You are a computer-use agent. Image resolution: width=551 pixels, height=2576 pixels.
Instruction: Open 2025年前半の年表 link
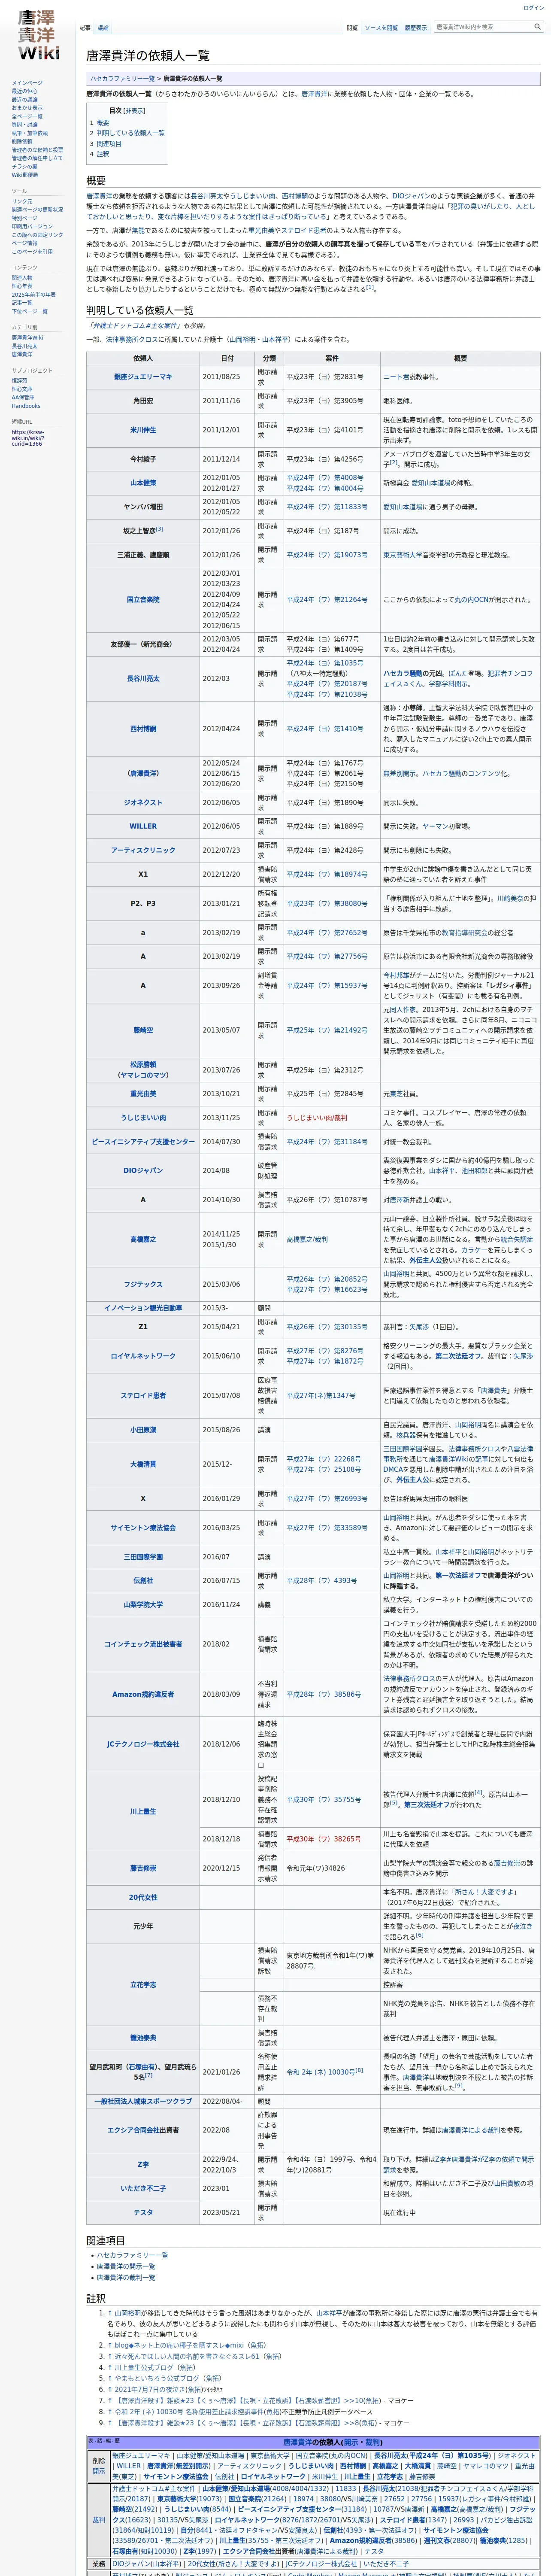pos(34,294)
